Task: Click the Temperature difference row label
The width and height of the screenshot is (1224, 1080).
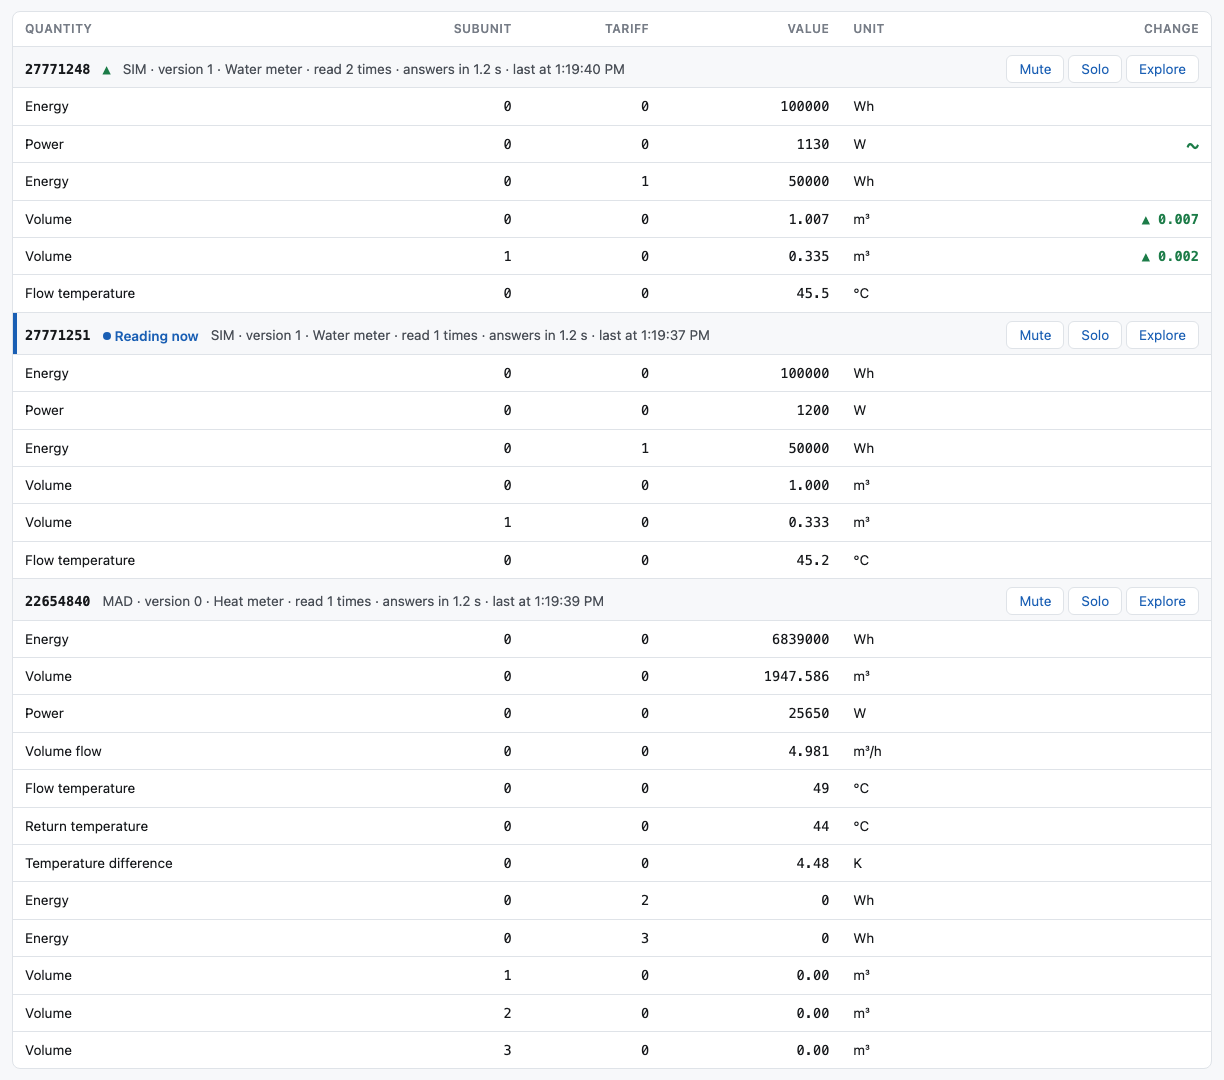Action: point(99,863)
